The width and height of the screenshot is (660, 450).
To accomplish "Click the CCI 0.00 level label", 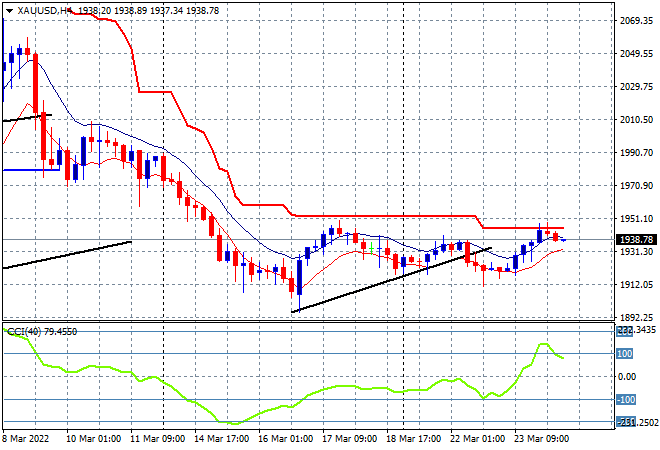I will tap(625, 377).
